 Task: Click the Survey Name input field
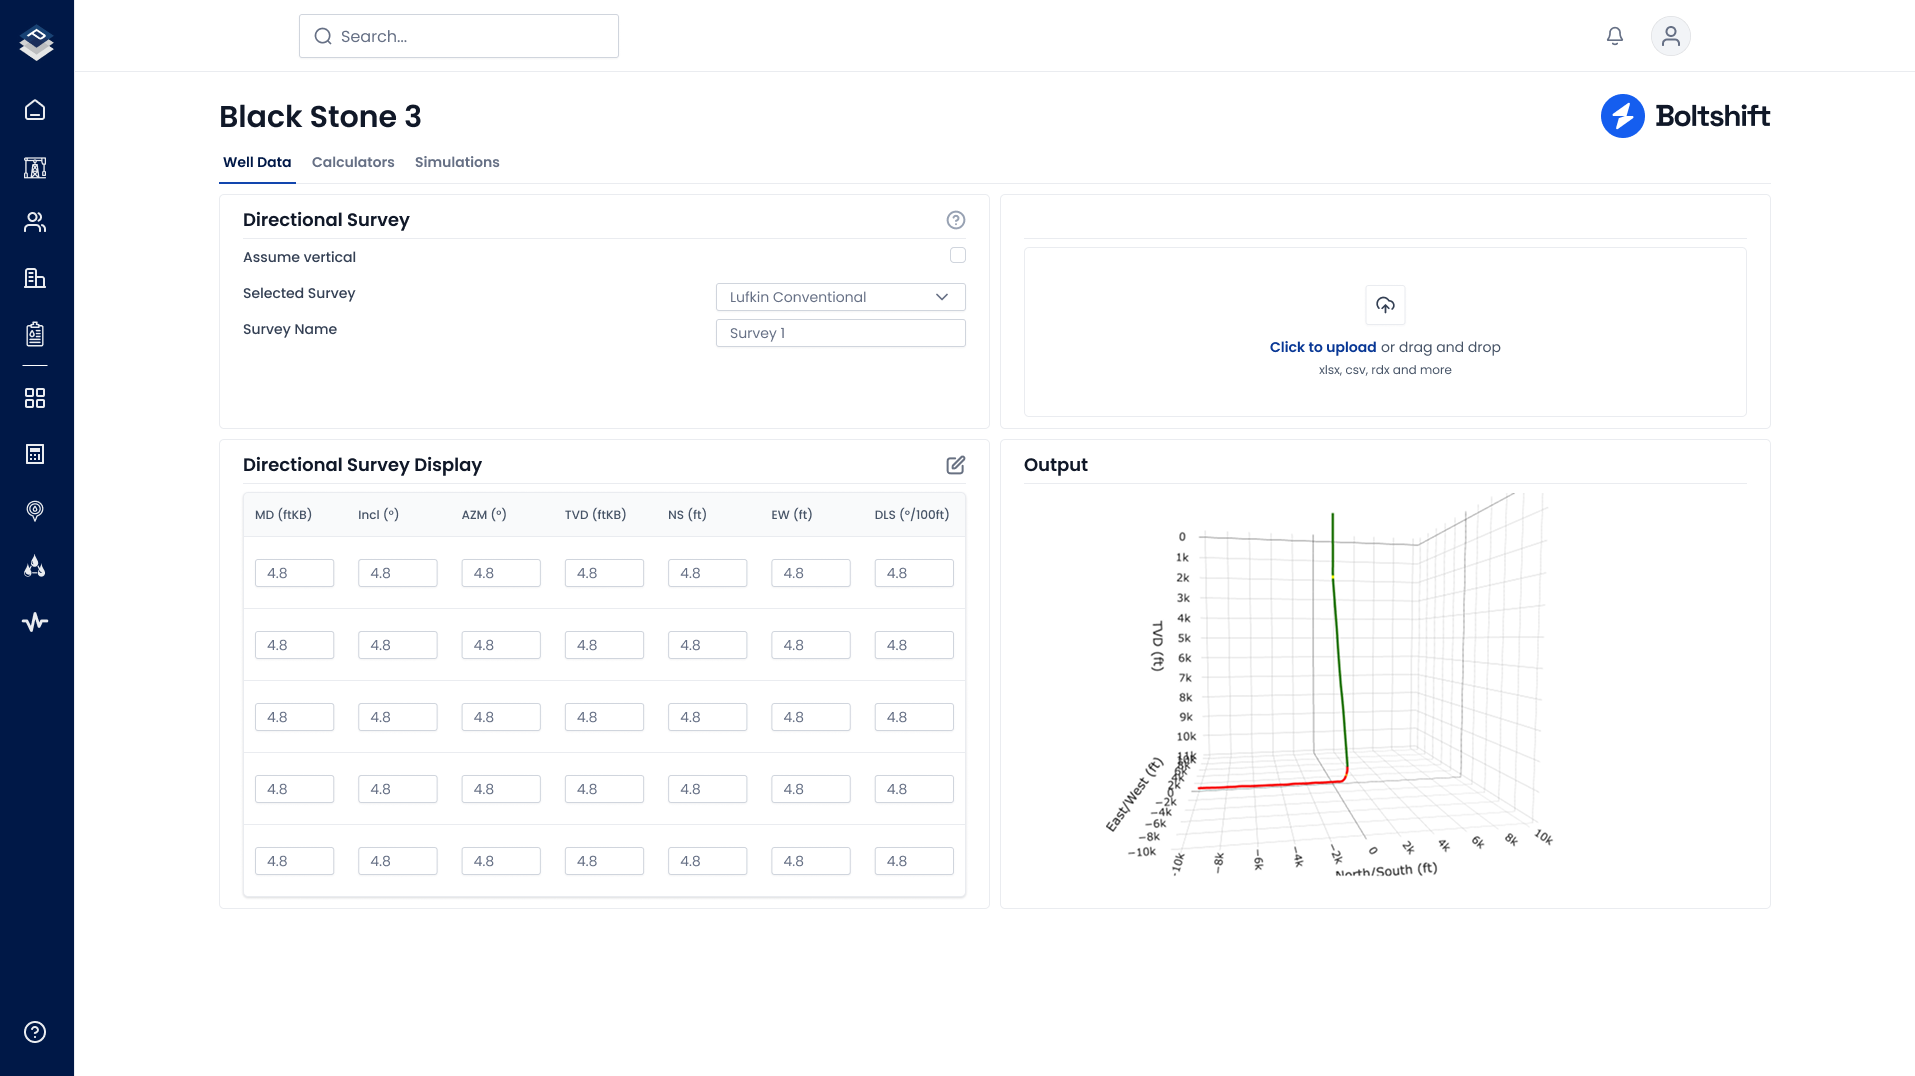(840, 333)
